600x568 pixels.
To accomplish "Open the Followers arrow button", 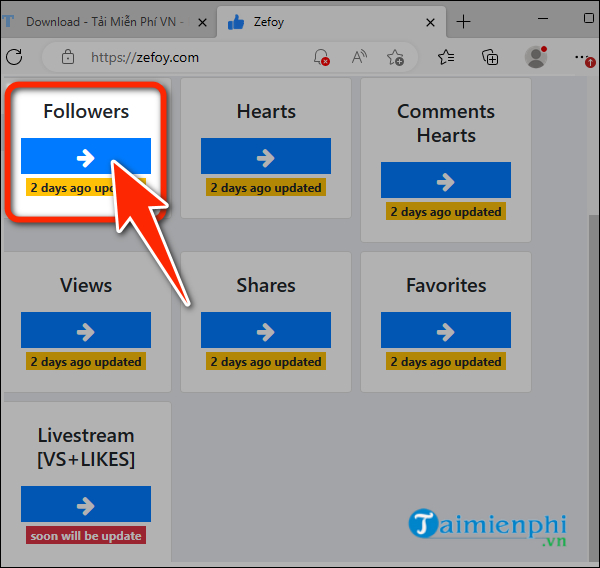I will point(86,156).
